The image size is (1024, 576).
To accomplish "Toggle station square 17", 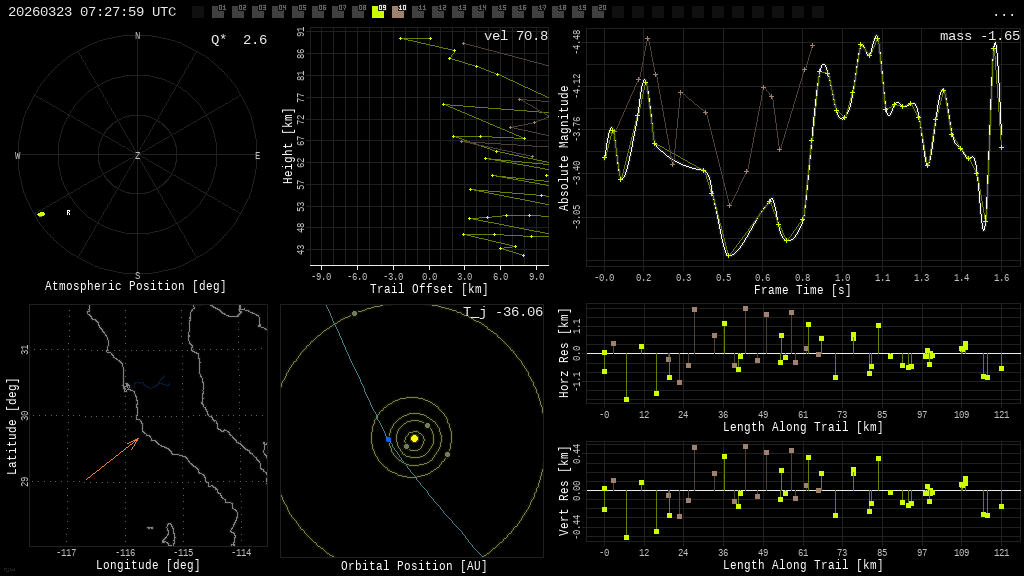I will point(537,12).
